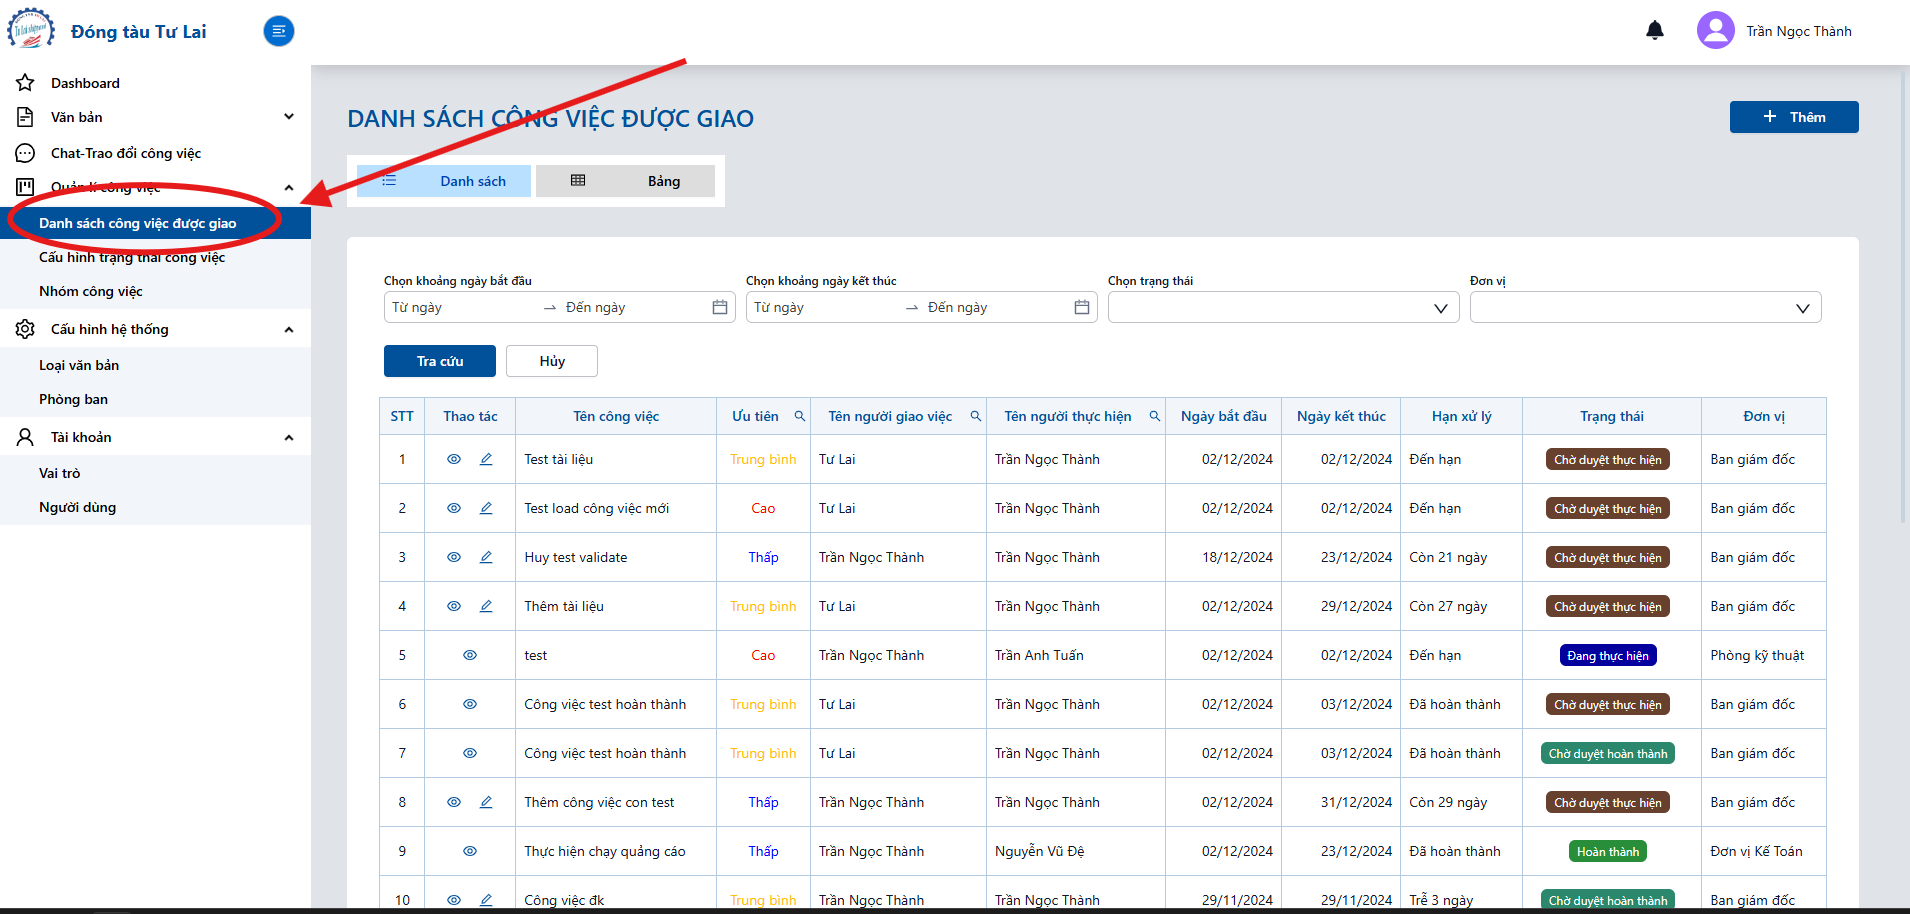Screen dimensions: 1910x914
Task: Click the sidebar collapse menu icon
Action: click(x=279, y=31)
